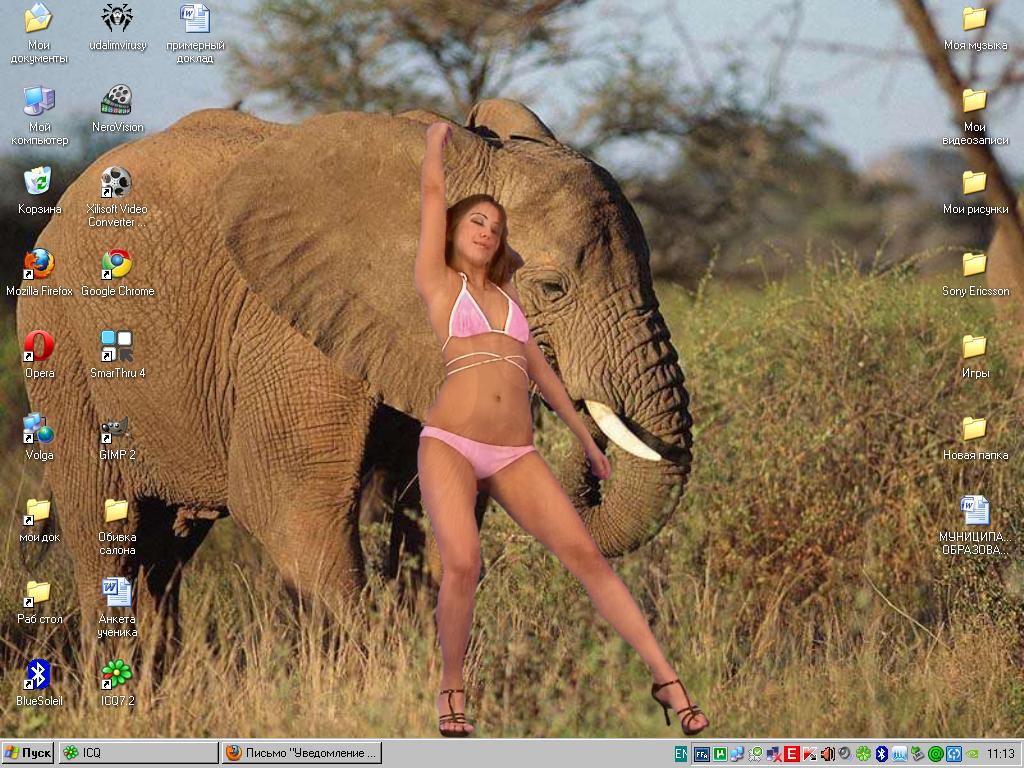This screenshot has width=1024, height=768.
Task: Open the Sony Ericsson folder
Action: click(975, 265)
